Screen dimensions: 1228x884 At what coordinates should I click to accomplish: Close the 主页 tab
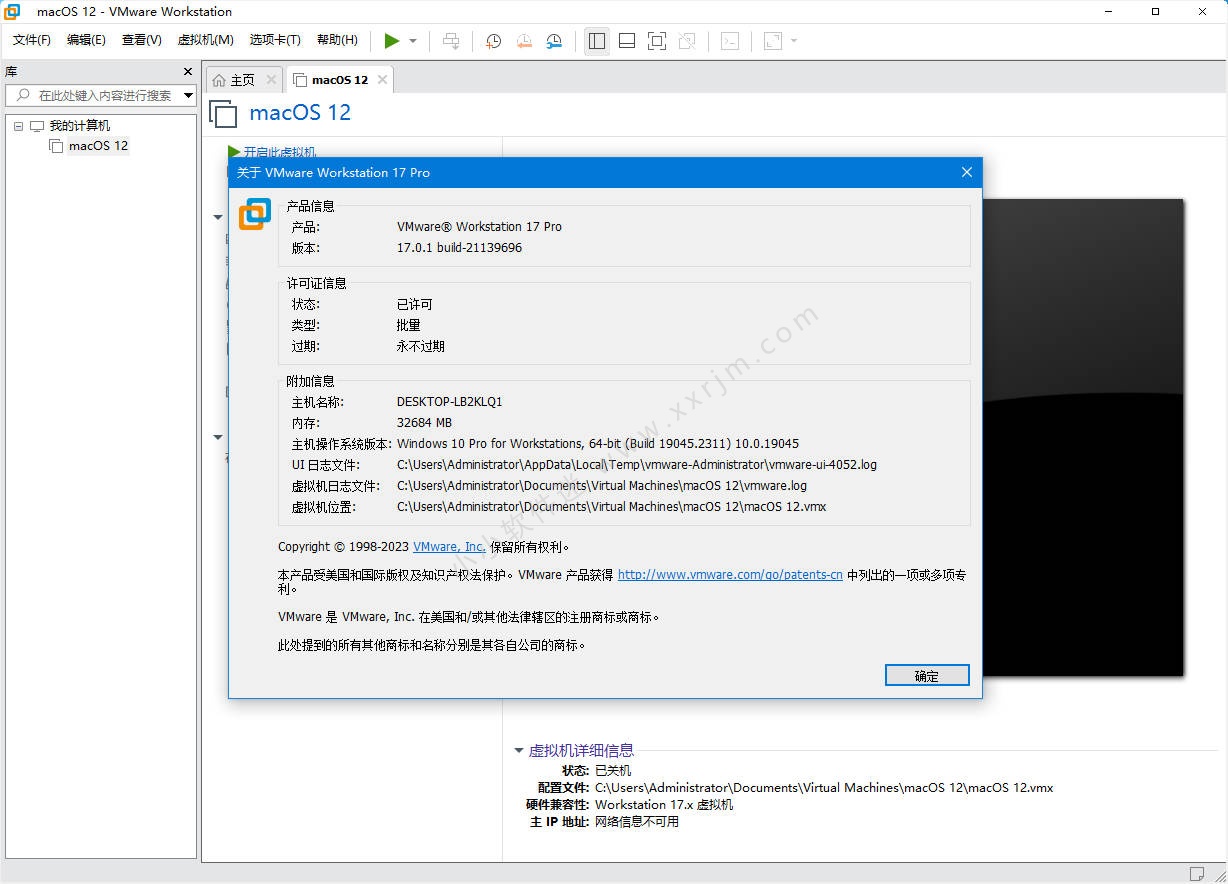[271, 80]
